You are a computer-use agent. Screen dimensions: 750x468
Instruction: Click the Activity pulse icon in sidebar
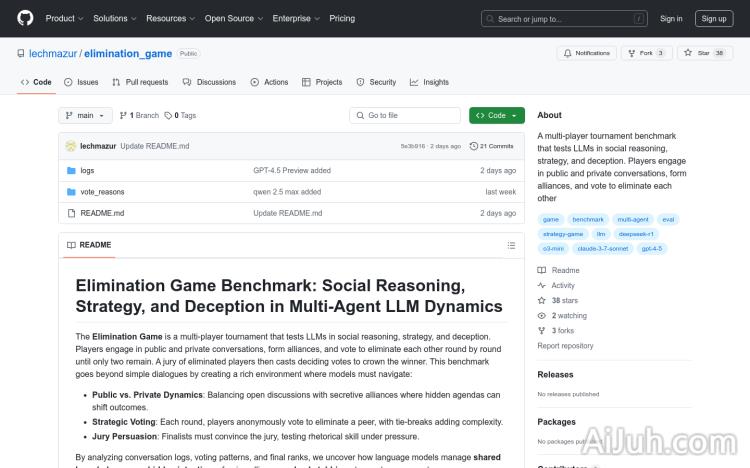(x=542, y=285)
